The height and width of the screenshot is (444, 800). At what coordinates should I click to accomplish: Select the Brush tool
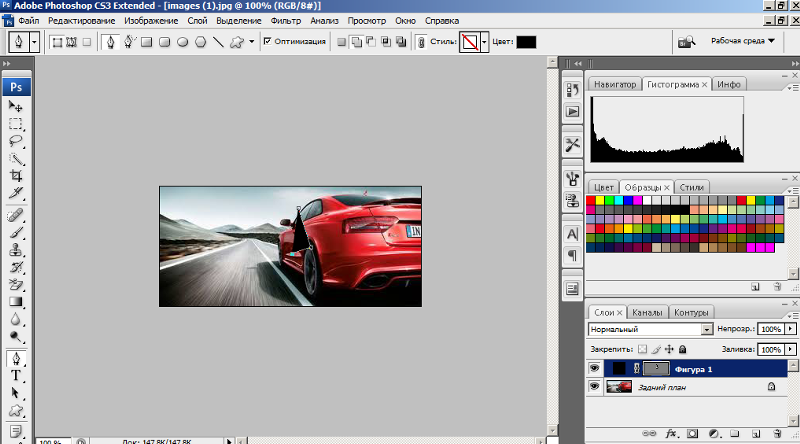[x=16, y=233]
